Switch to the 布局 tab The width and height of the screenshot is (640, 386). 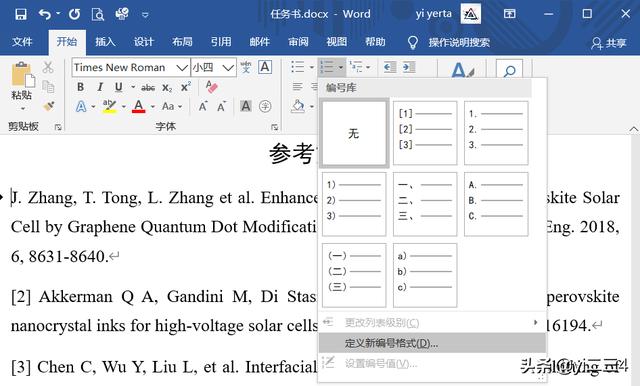pyautogui.click(x=182, y=42)
